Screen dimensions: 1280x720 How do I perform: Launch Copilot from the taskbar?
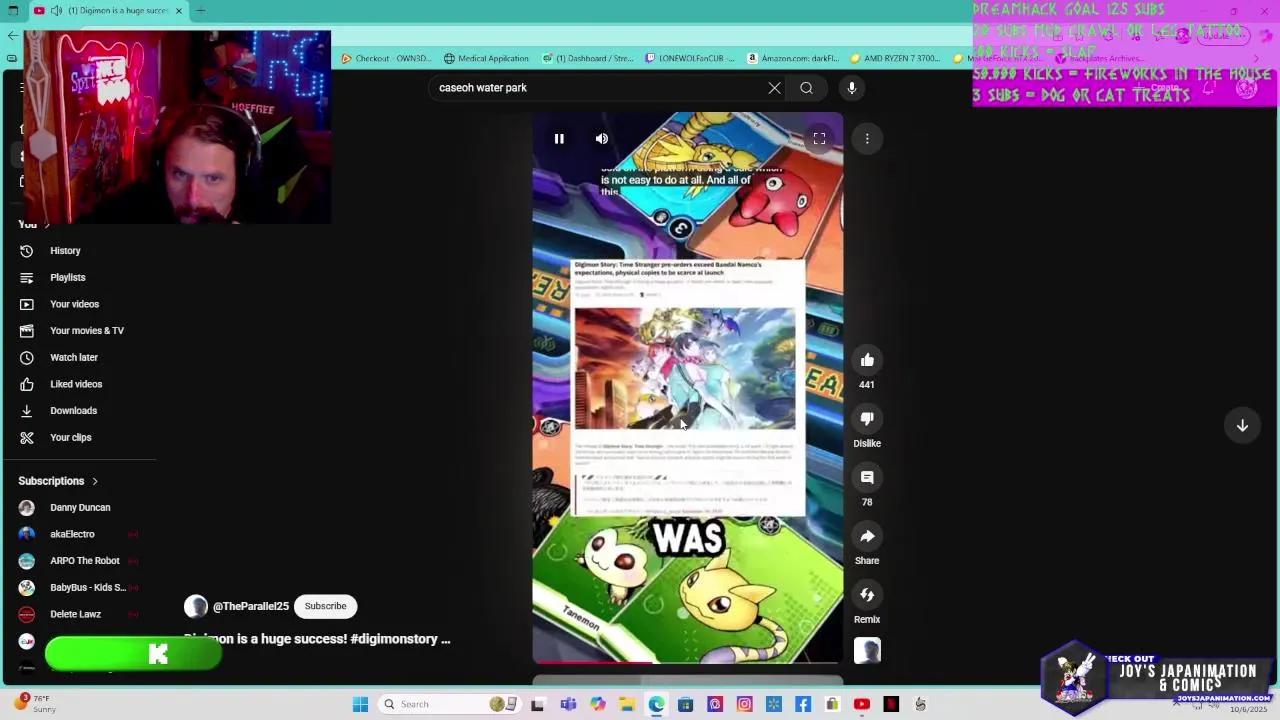coord(597,704)
